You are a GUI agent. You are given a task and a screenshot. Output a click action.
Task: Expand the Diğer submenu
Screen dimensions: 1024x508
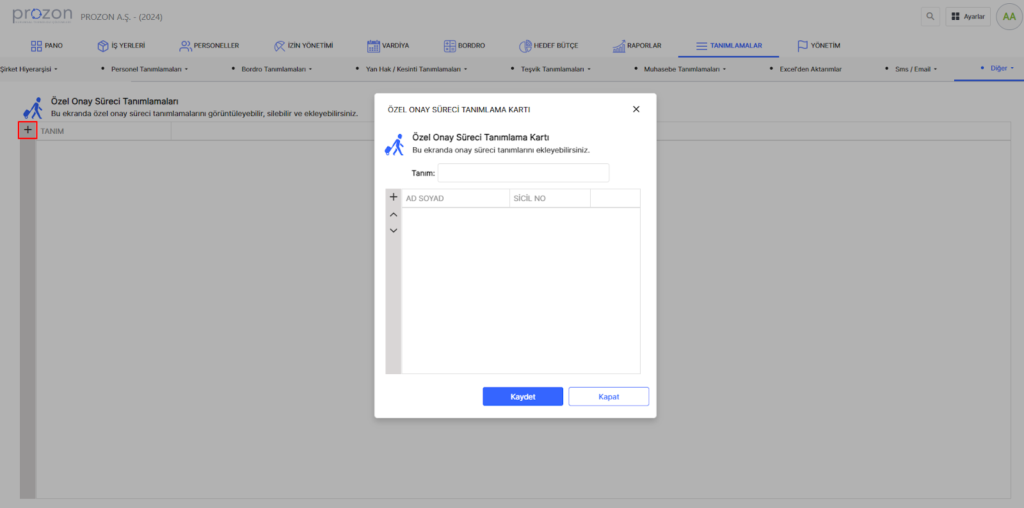(1001, 69)
